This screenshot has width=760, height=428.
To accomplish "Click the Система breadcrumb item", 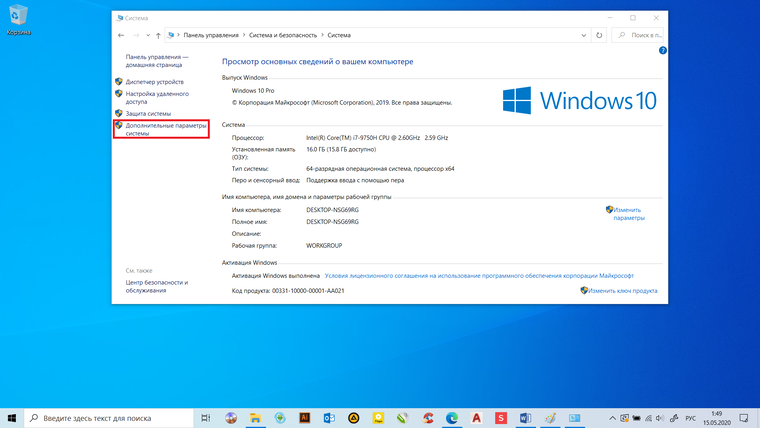I will click(x=339, y=35).
